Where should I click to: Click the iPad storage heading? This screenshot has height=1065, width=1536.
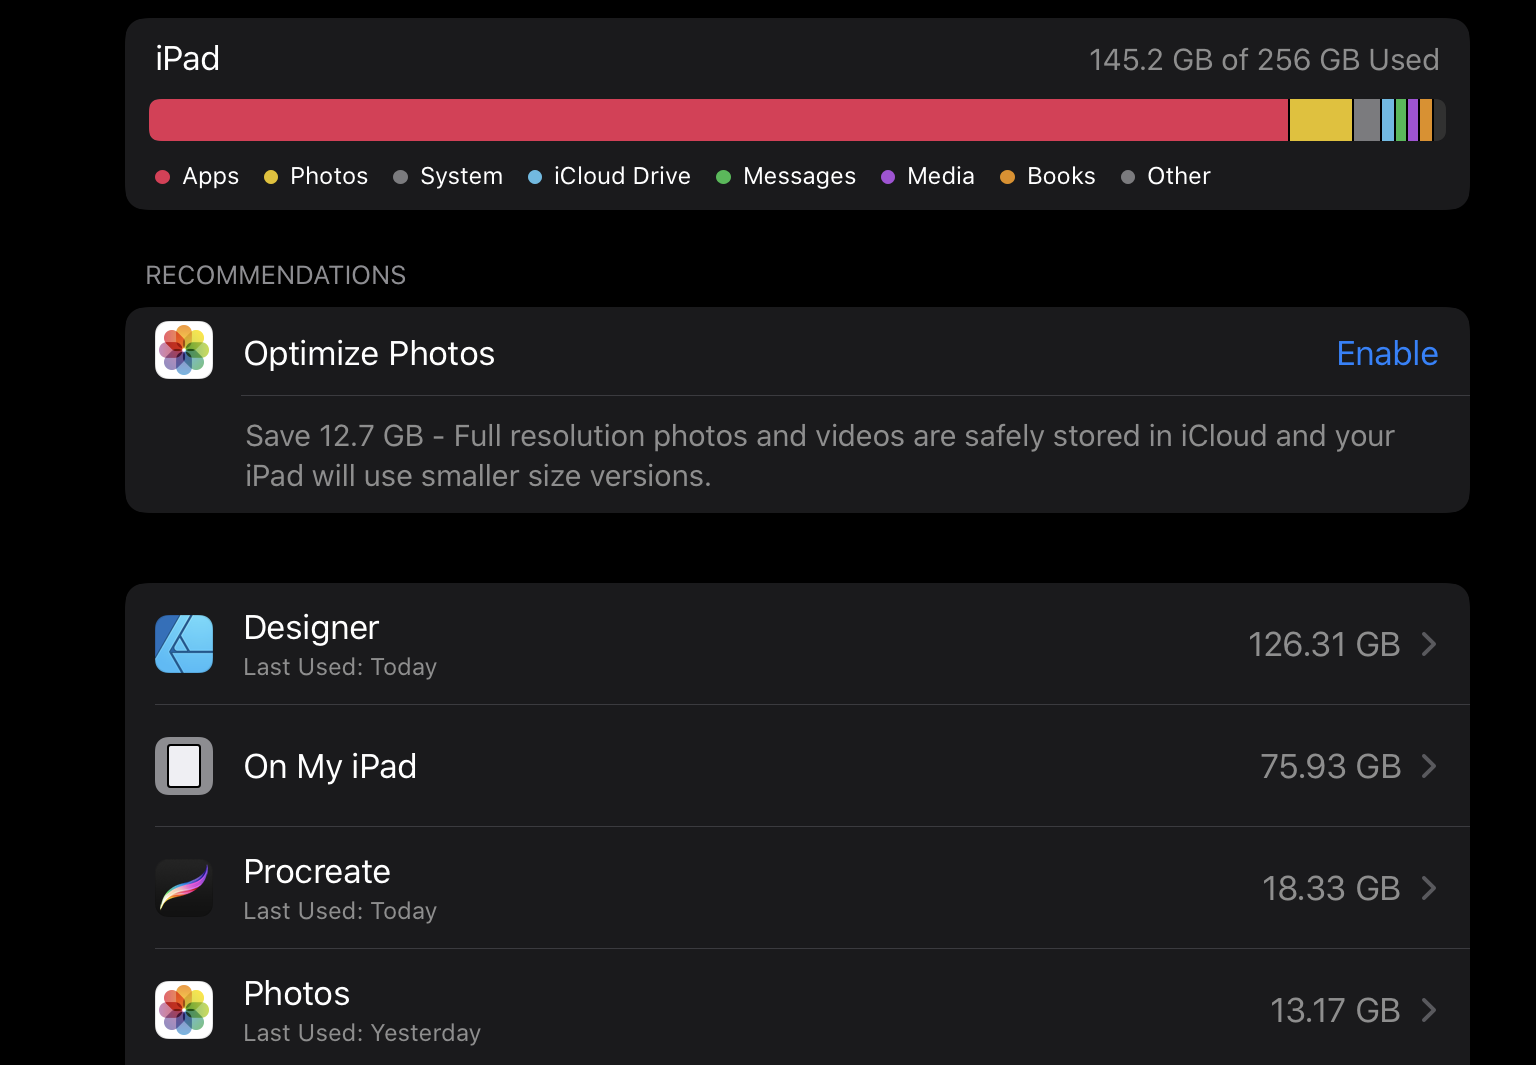187,59
